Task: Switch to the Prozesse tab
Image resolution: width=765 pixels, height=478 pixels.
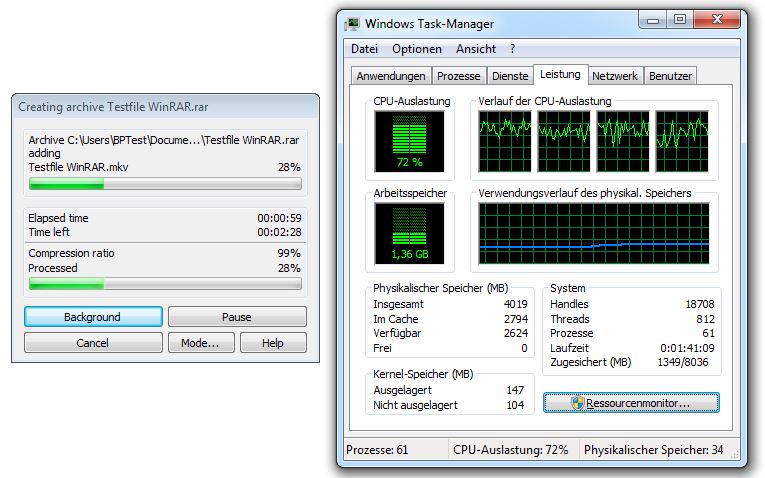Action: point(459,76)
